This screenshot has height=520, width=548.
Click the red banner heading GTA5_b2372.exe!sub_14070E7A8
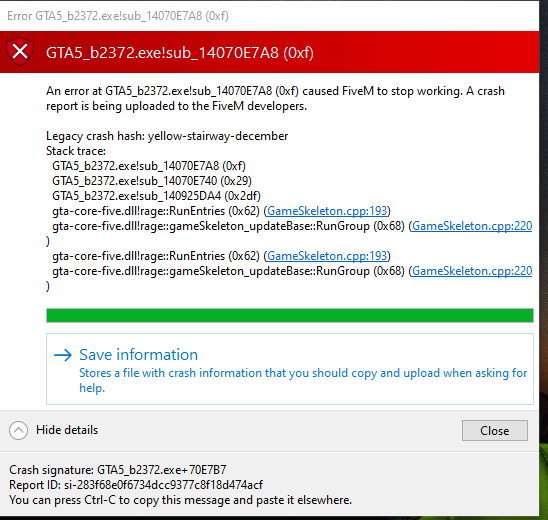[x=180, y=53]
